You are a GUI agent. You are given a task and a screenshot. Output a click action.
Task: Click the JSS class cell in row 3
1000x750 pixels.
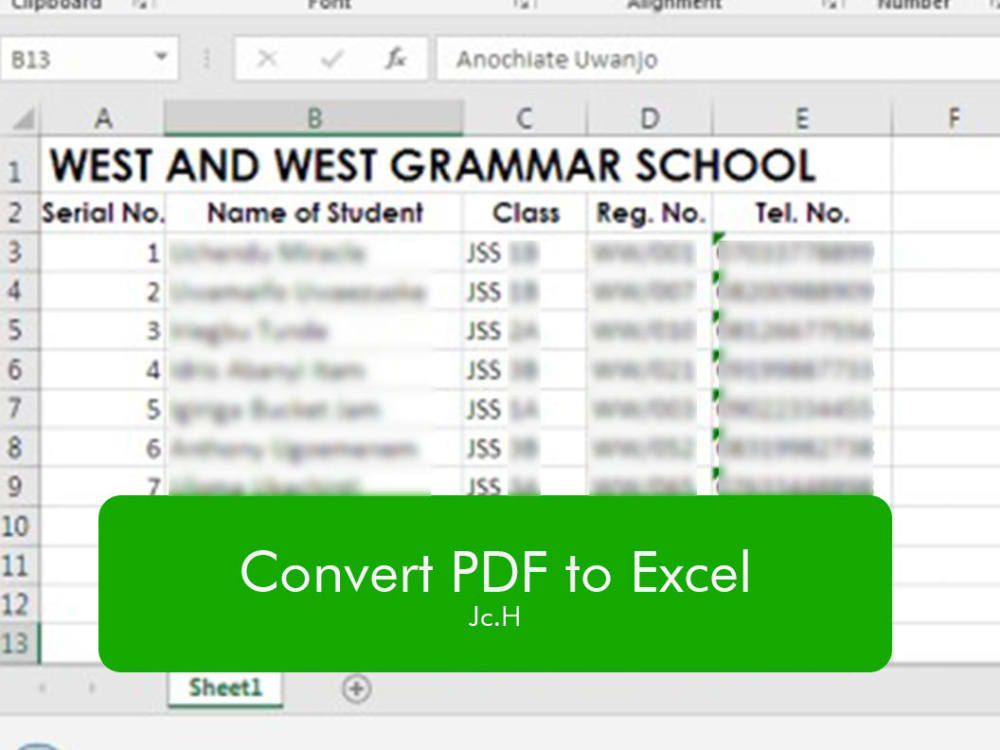(x=525, y=253)
